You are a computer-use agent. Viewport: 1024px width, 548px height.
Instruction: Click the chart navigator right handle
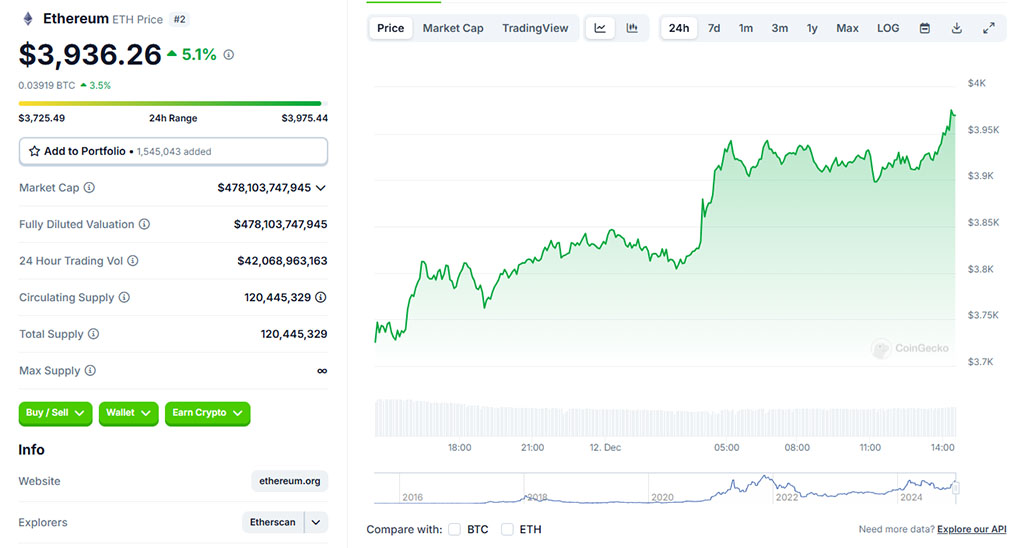pos(955,488)
